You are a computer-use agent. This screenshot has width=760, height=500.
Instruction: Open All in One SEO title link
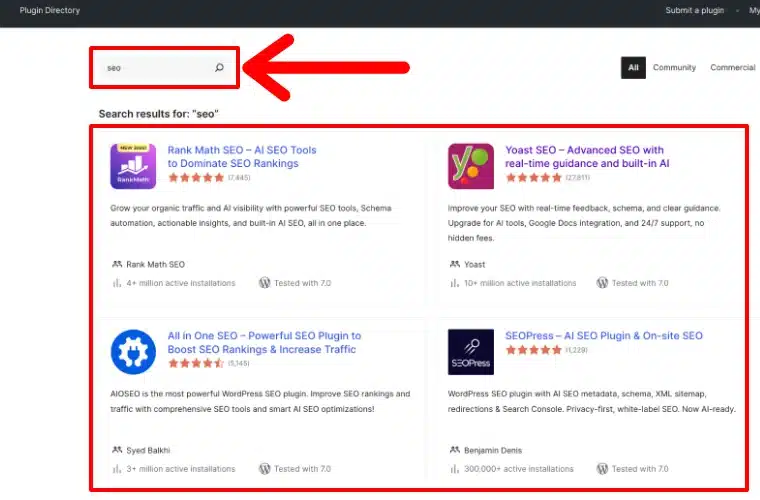point(264,342)
